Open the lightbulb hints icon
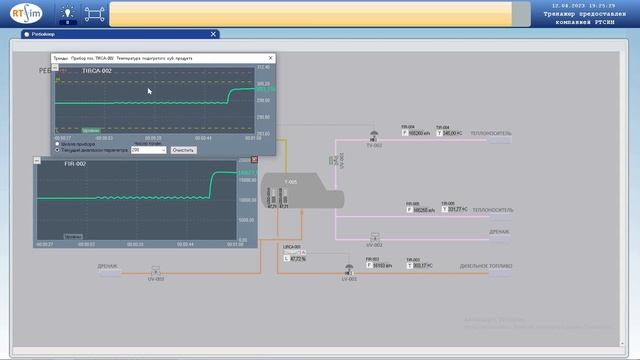Screen dimensions: 640x360 click(68, 14)
